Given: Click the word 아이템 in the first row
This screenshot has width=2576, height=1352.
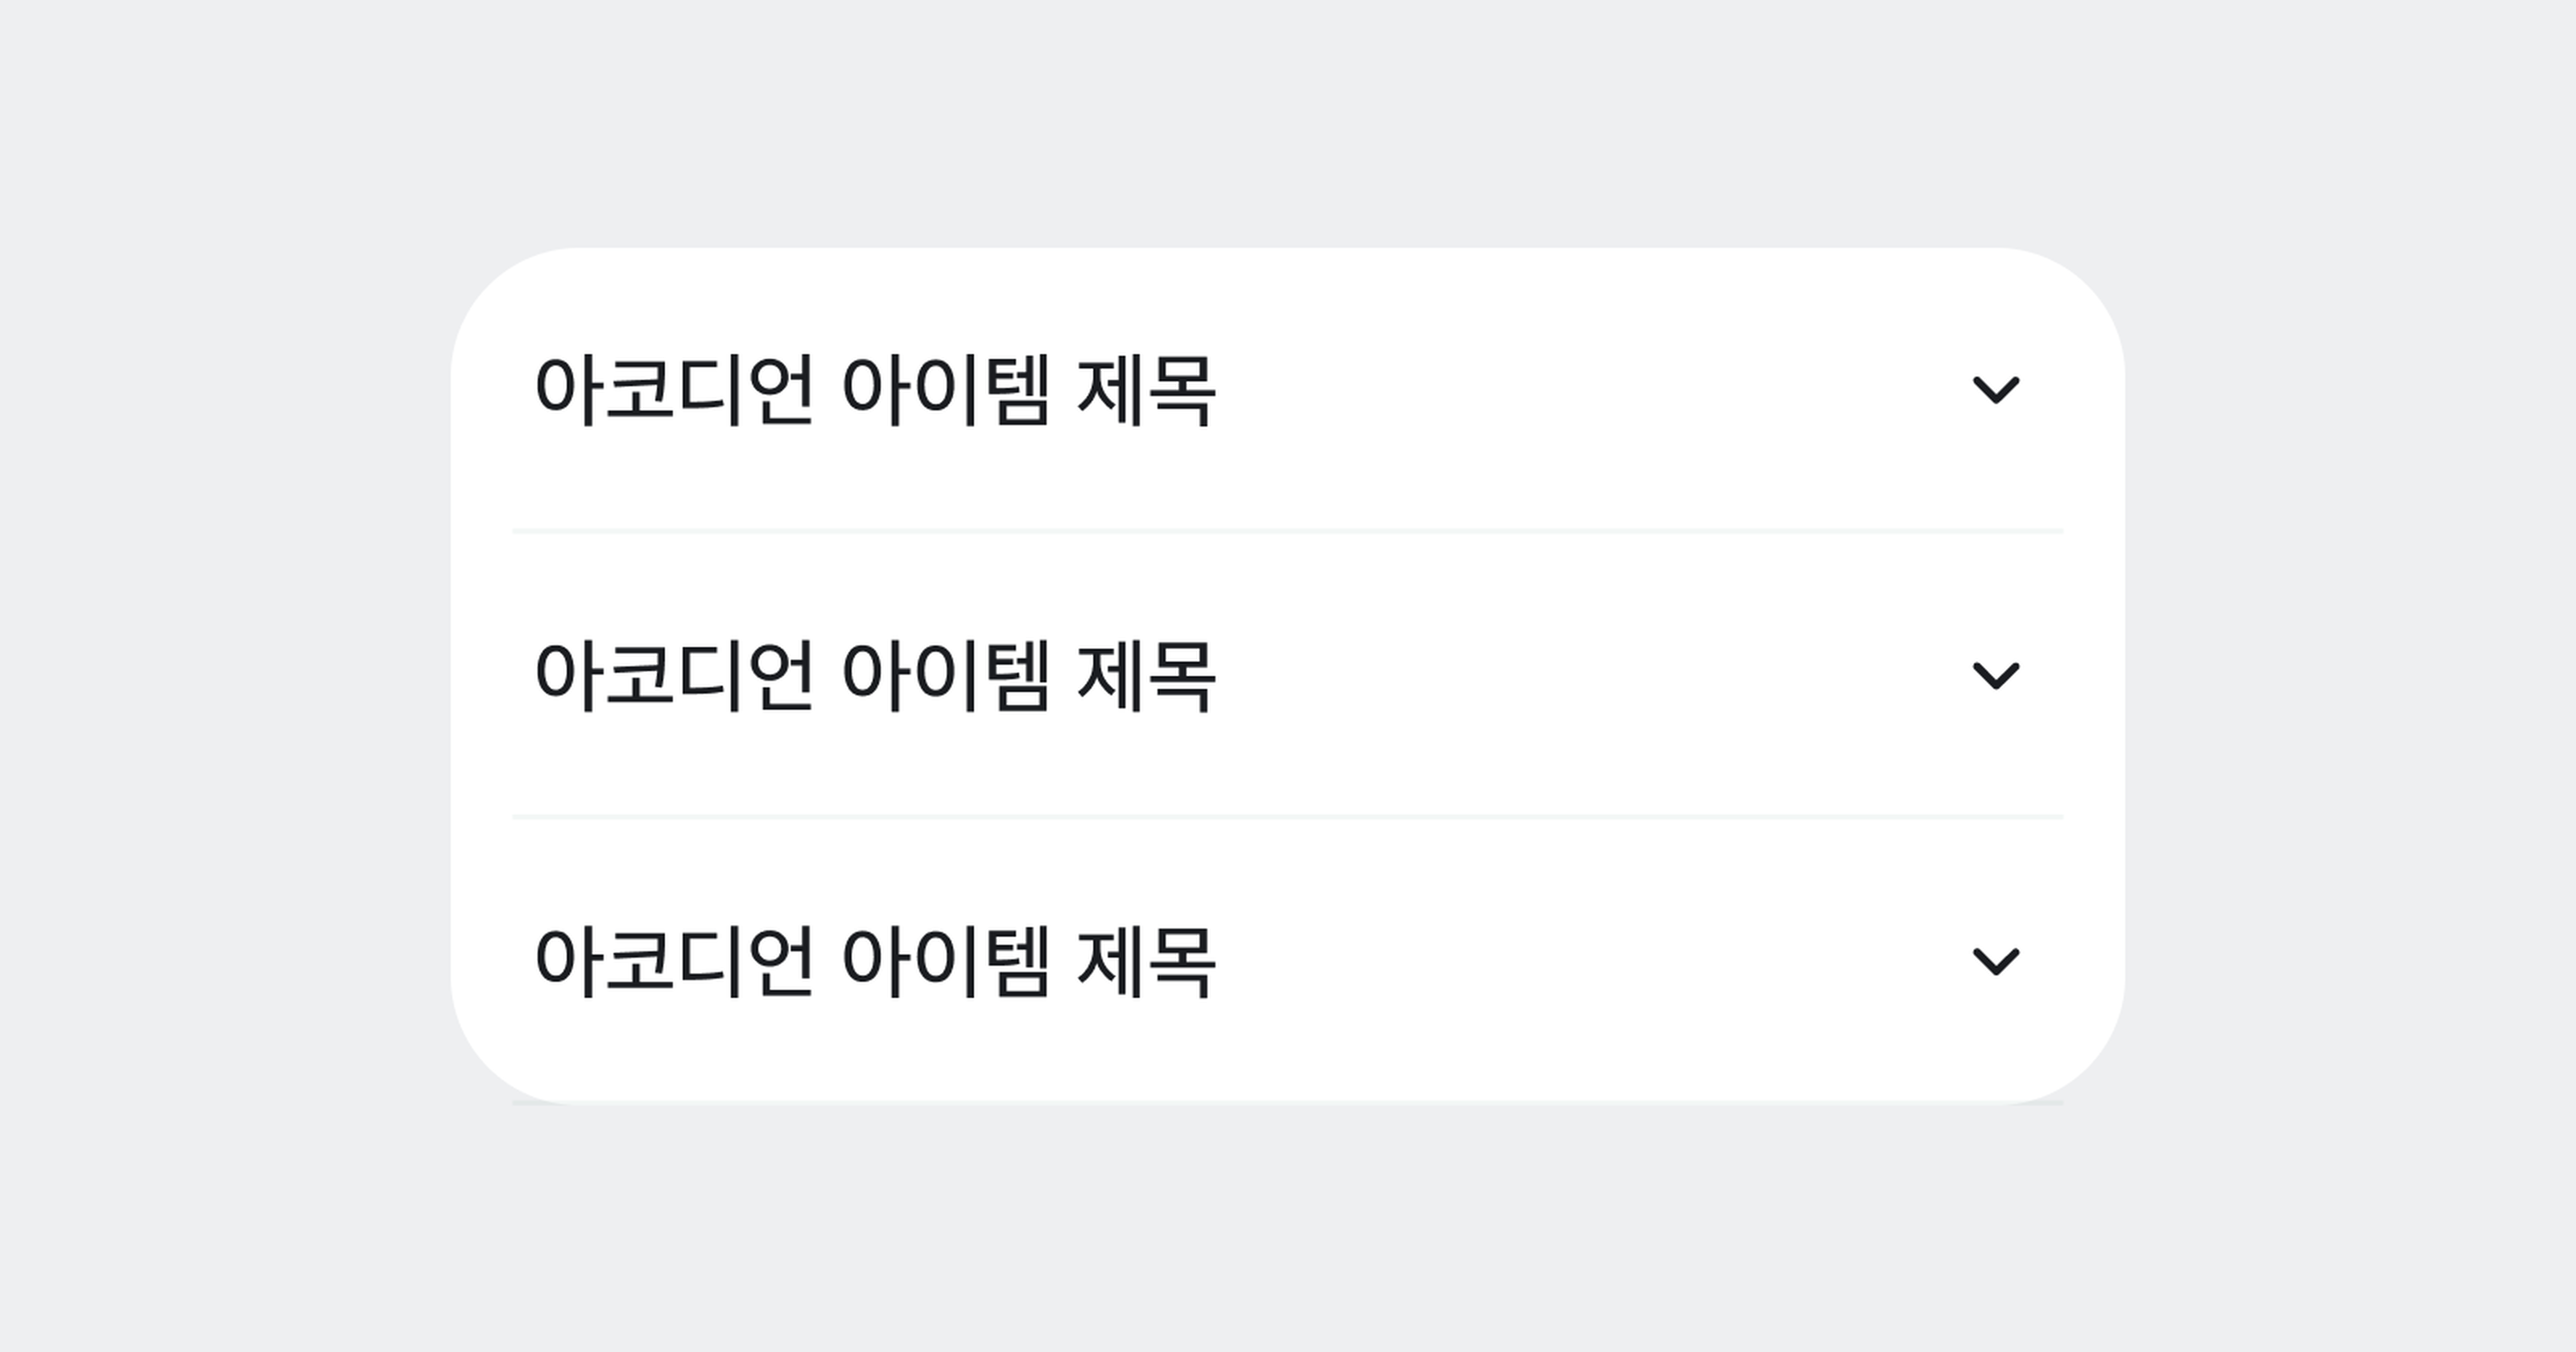Looking at the screenshot, I should pyautogui.click(x=946, y=390).
